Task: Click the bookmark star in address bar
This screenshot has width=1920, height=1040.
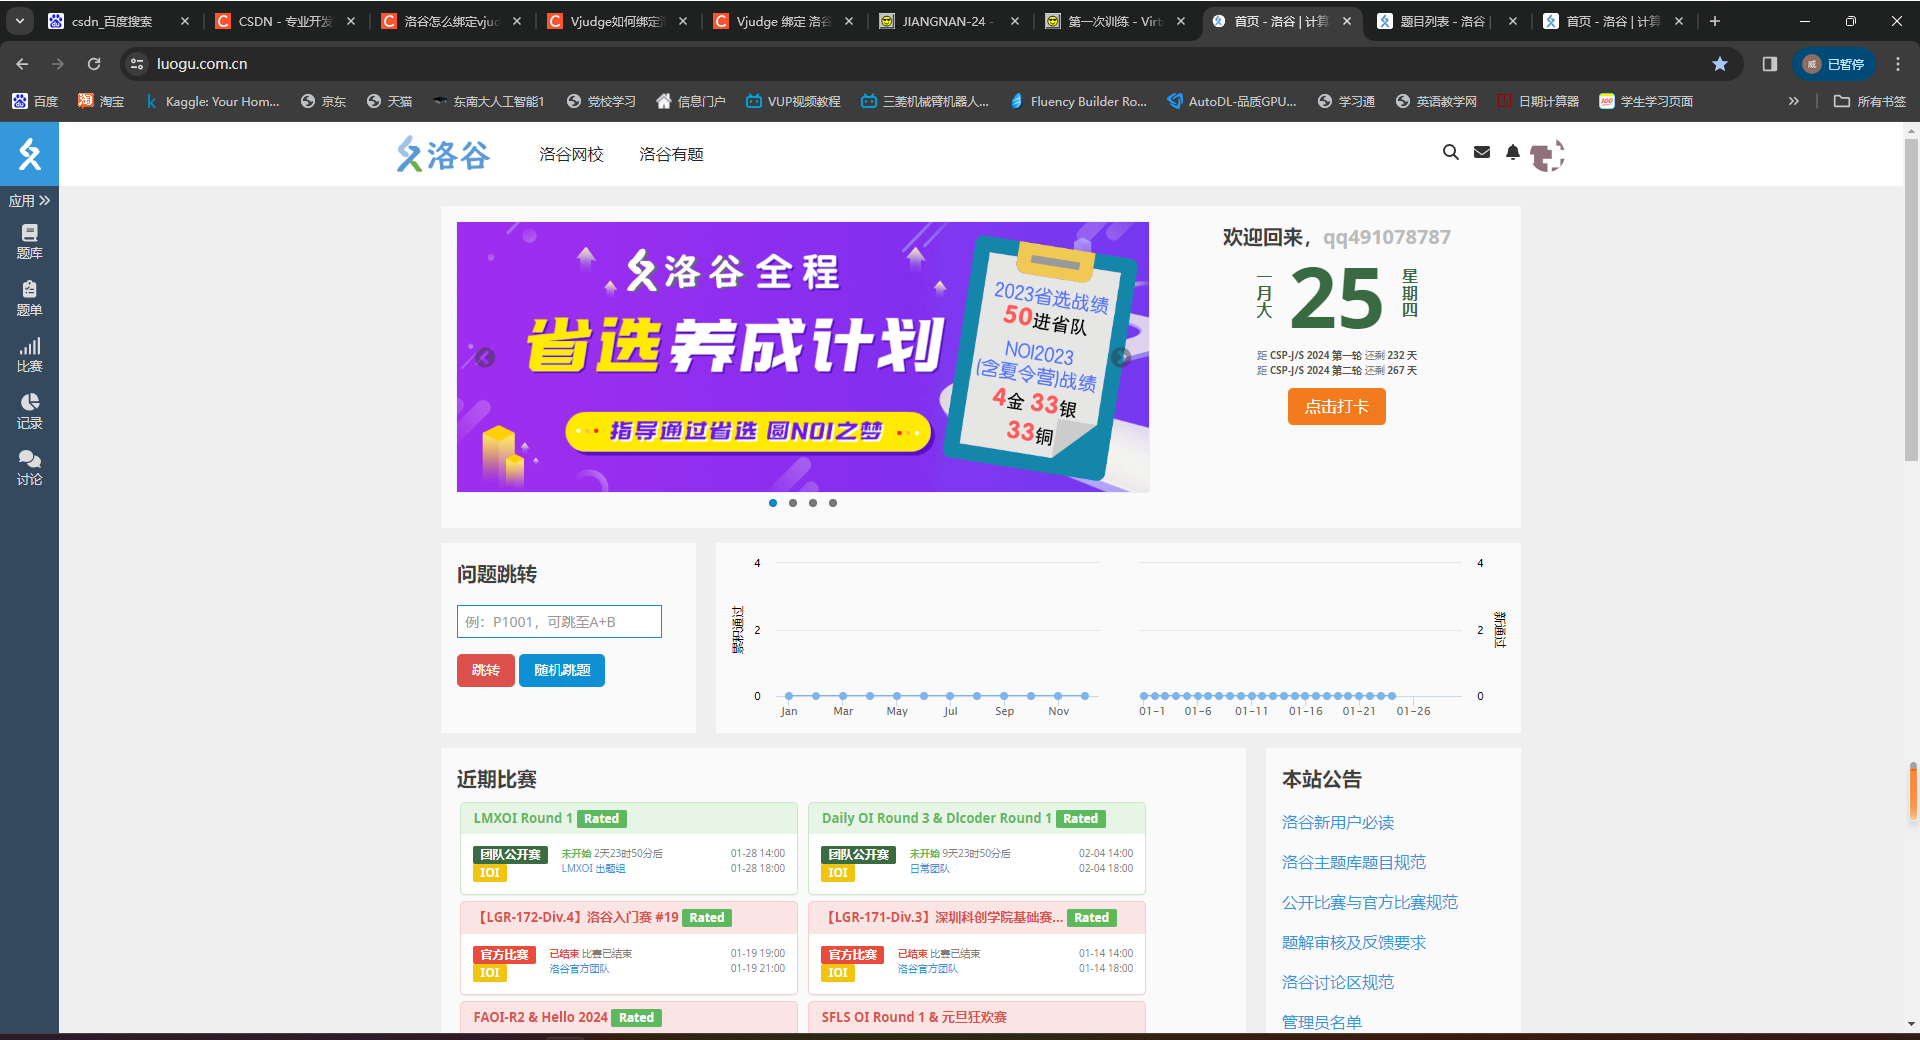Action: pyautogui.click(x=1719, y=63)
